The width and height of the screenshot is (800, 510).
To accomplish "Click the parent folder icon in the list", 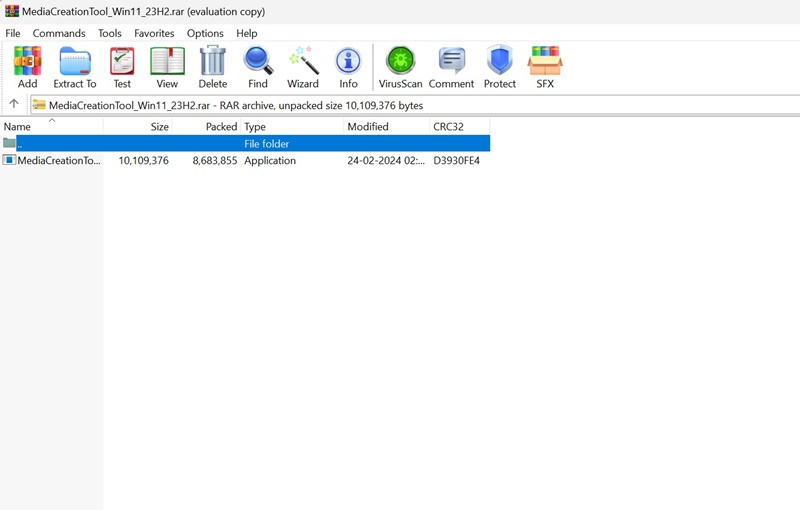I will pyautogui.click(x=9, y=143).
